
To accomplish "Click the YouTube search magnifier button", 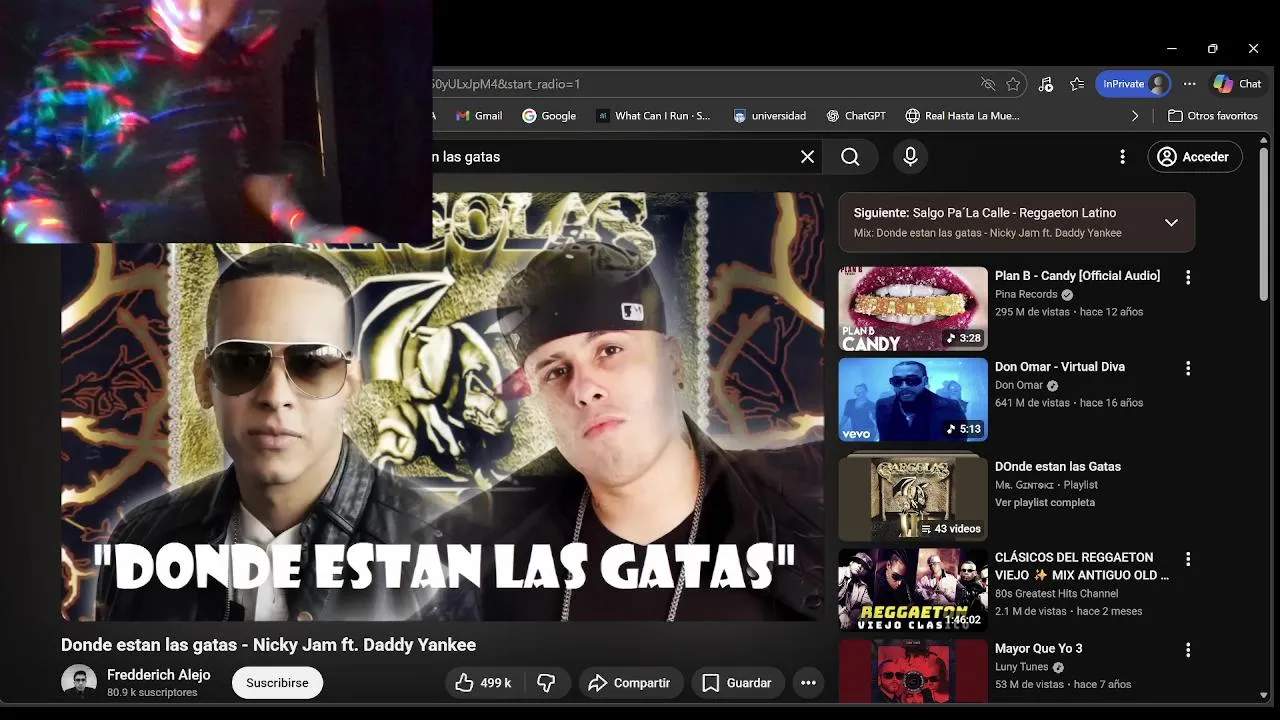I will pos(850,156).
